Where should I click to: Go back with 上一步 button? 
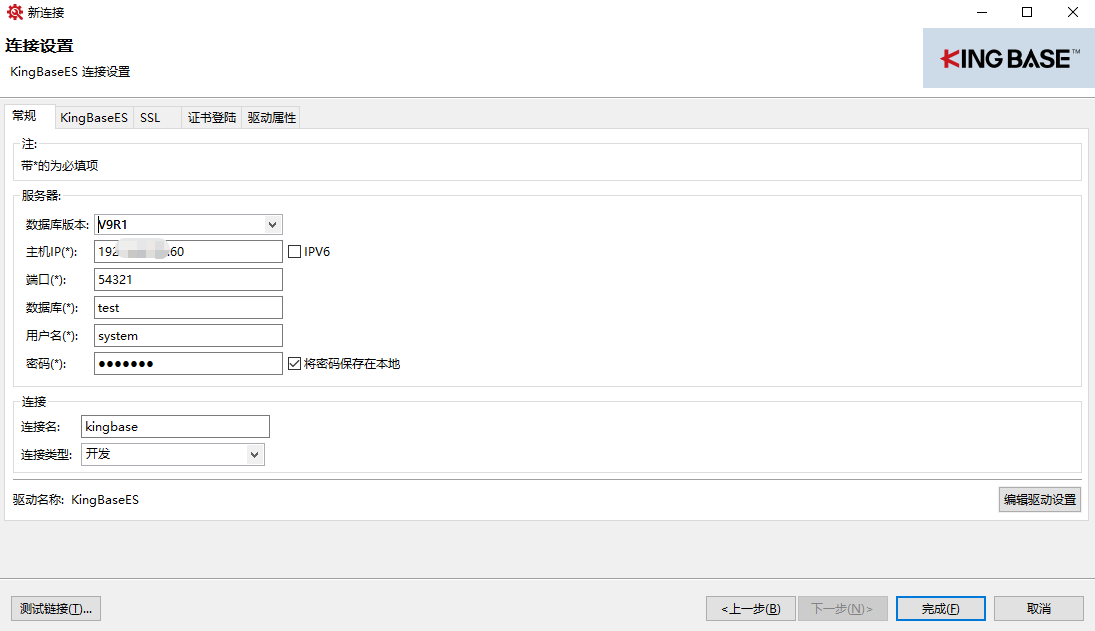(750, 608)
